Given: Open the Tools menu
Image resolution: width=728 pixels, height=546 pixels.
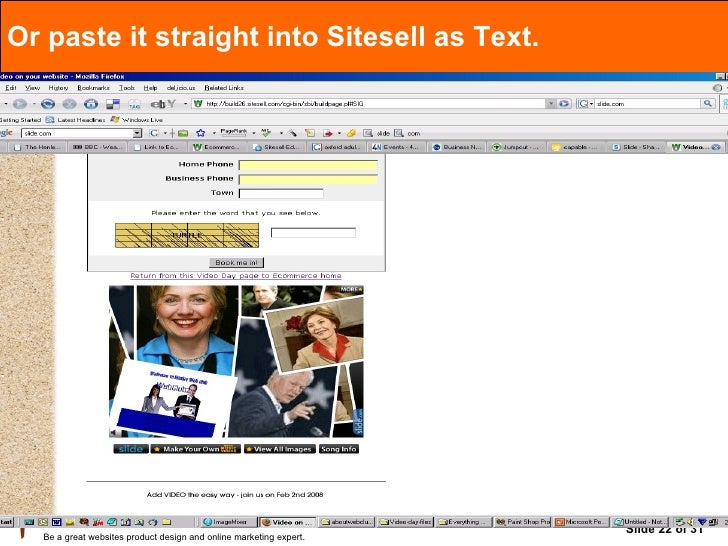Looking at the screenshot, I should point(126,88).
